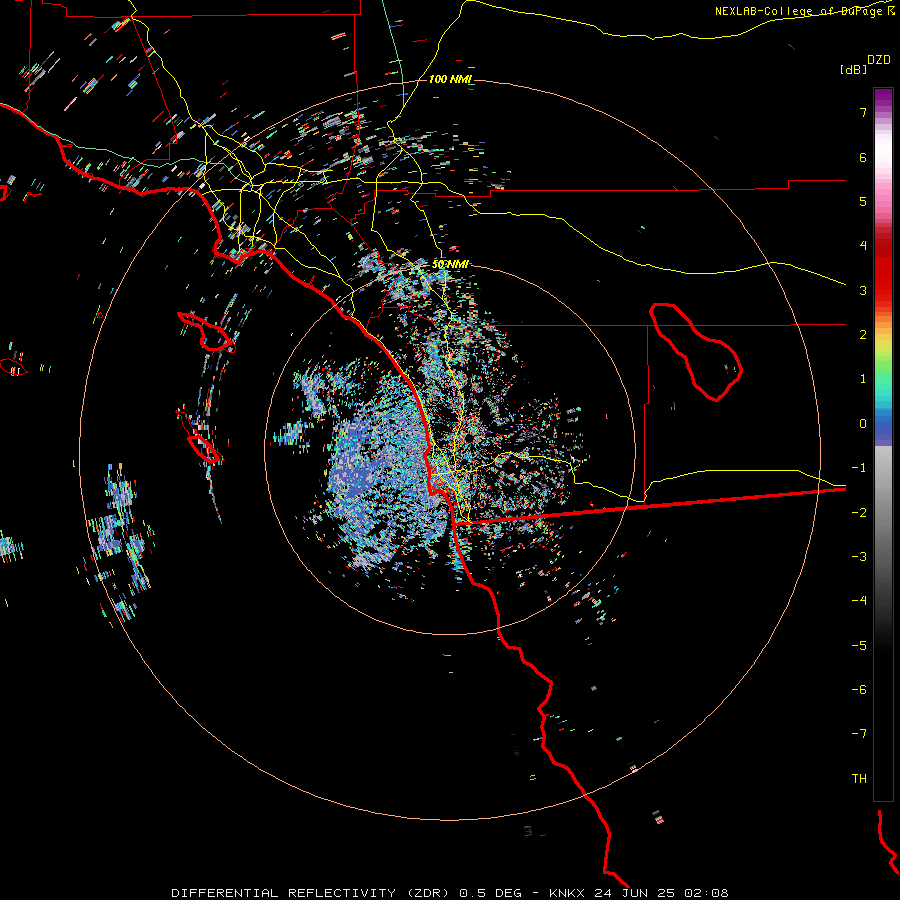Click the 2 value on color scale

point(863,335)
